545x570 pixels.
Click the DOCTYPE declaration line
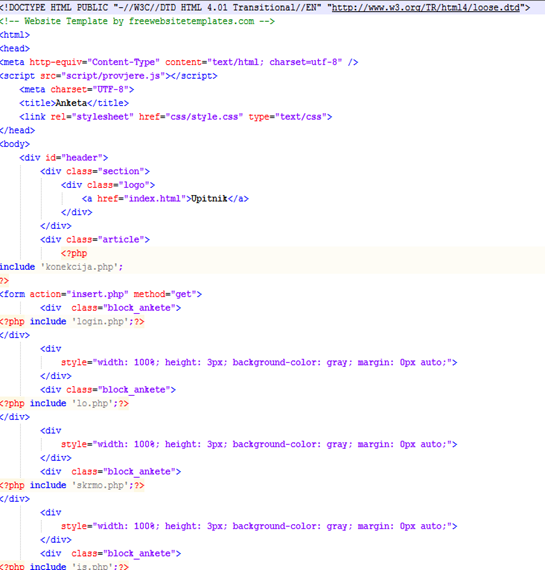[x=265, y=8]
